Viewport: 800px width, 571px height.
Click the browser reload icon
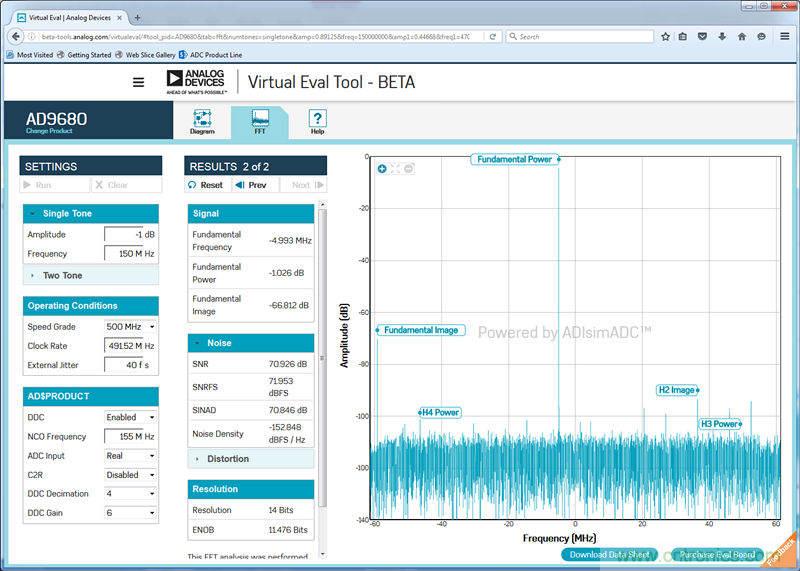point(493,36)
